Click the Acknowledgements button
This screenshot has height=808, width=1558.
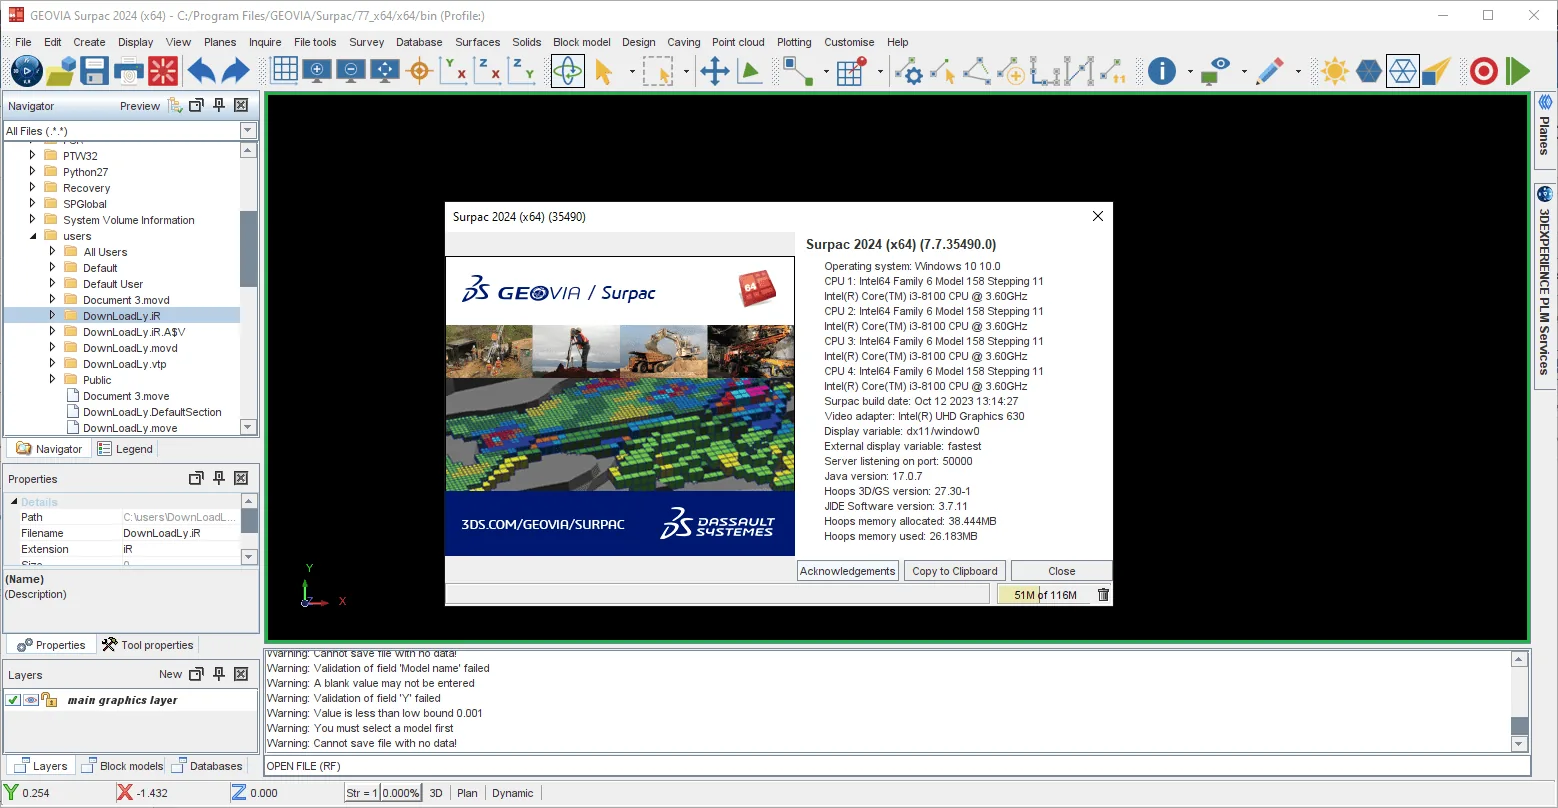tap(848, 571)
